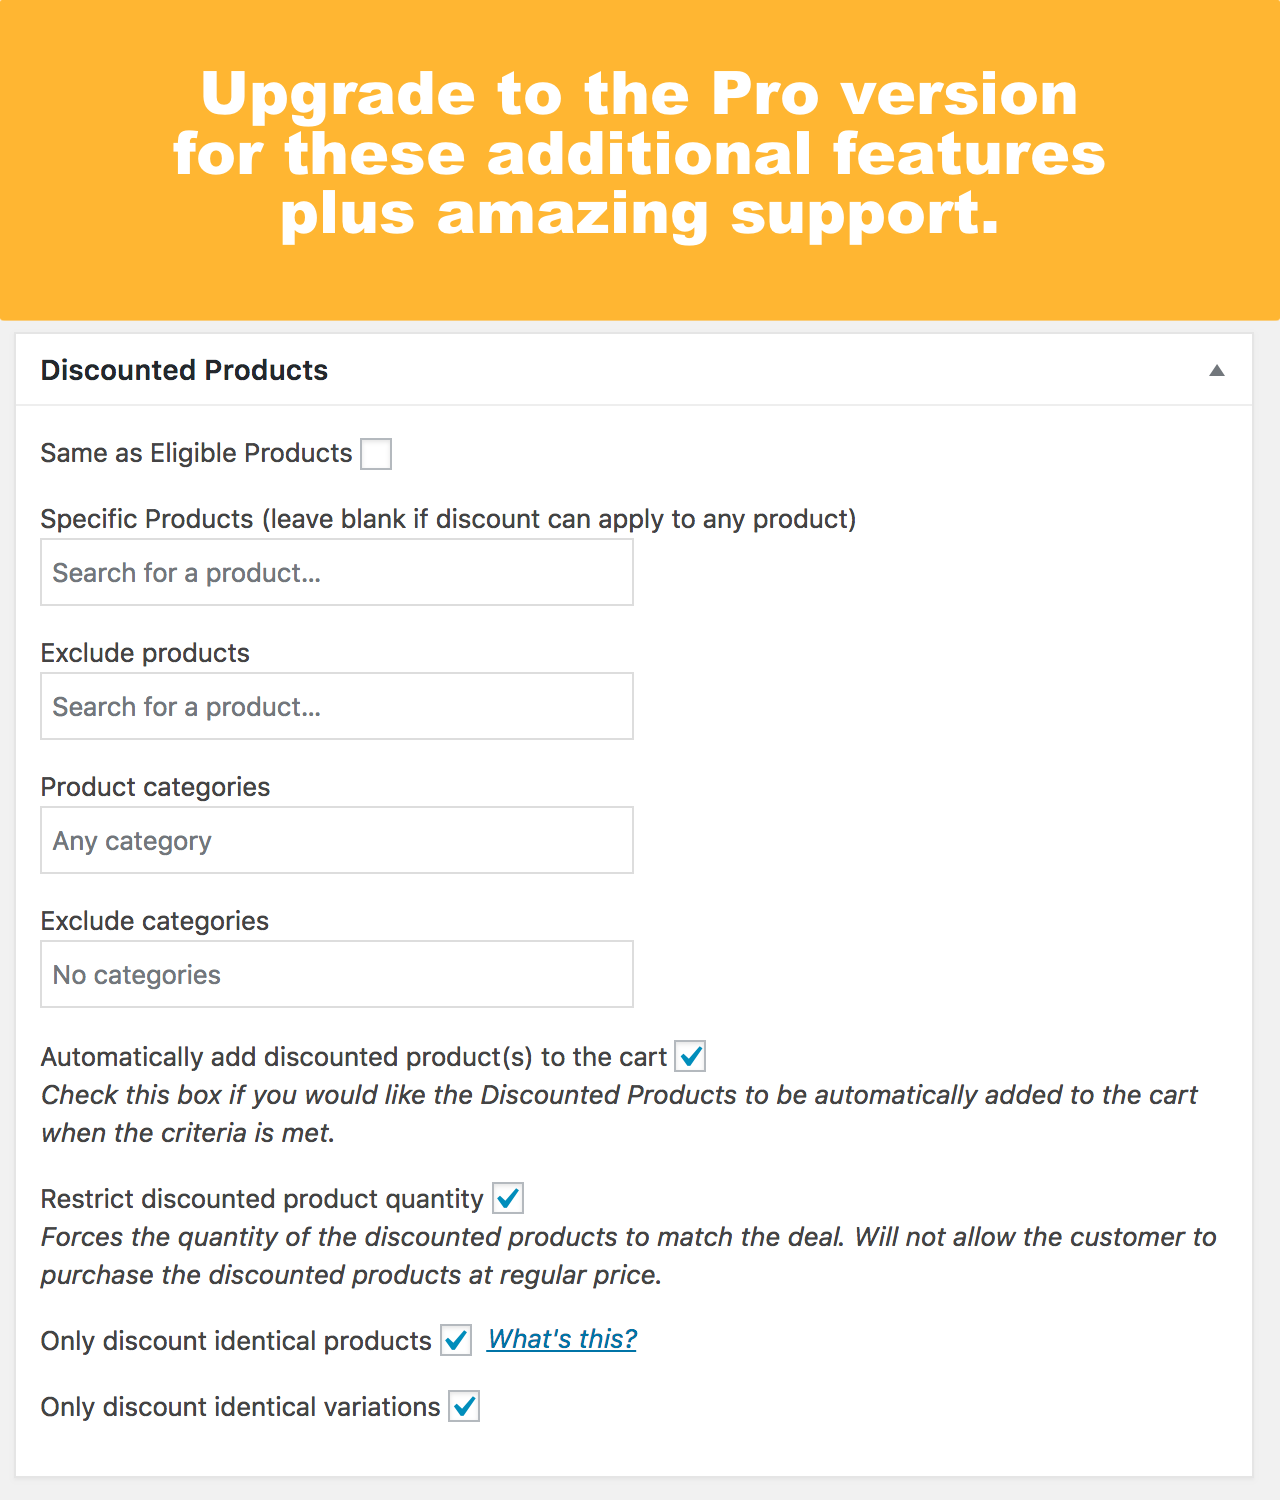Open the "What's this?" help link
Image resolution: width=1280 pixels, height=1500 pixels.
point(562,1340)
